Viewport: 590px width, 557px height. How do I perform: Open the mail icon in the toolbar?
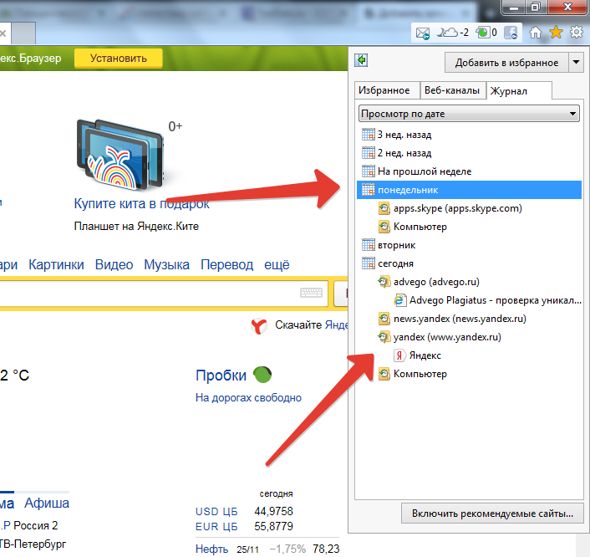[x=423, y=33]
